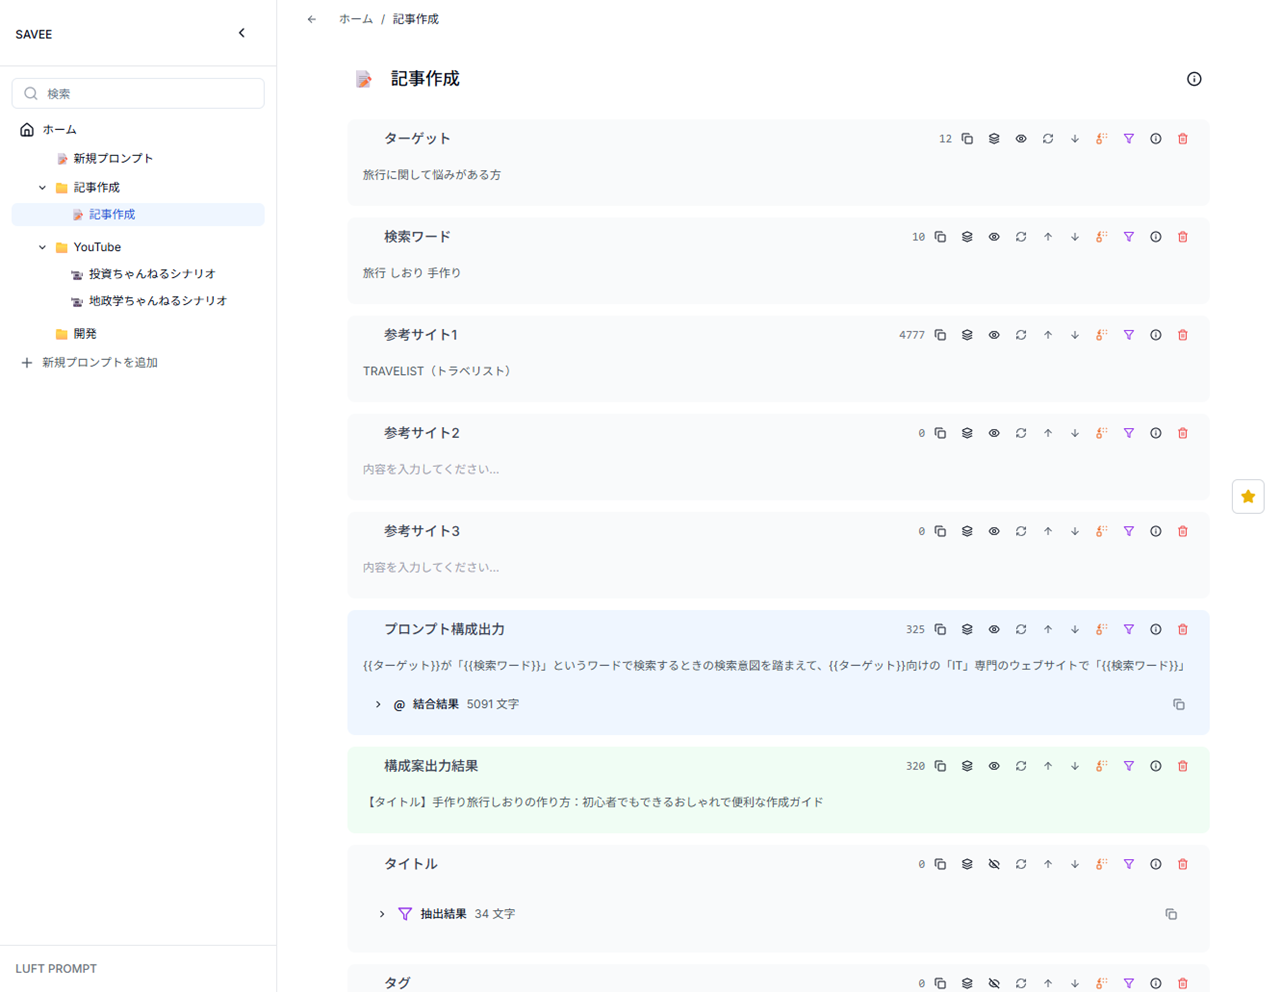Click the 参考サイト2 empty content field

tap(778, 469)
